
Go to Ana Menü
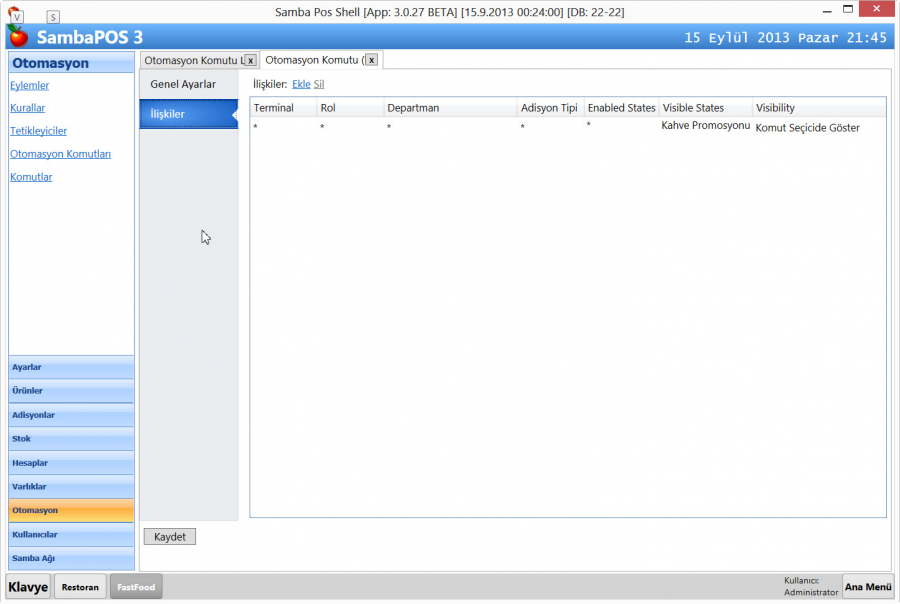(867, 587)
